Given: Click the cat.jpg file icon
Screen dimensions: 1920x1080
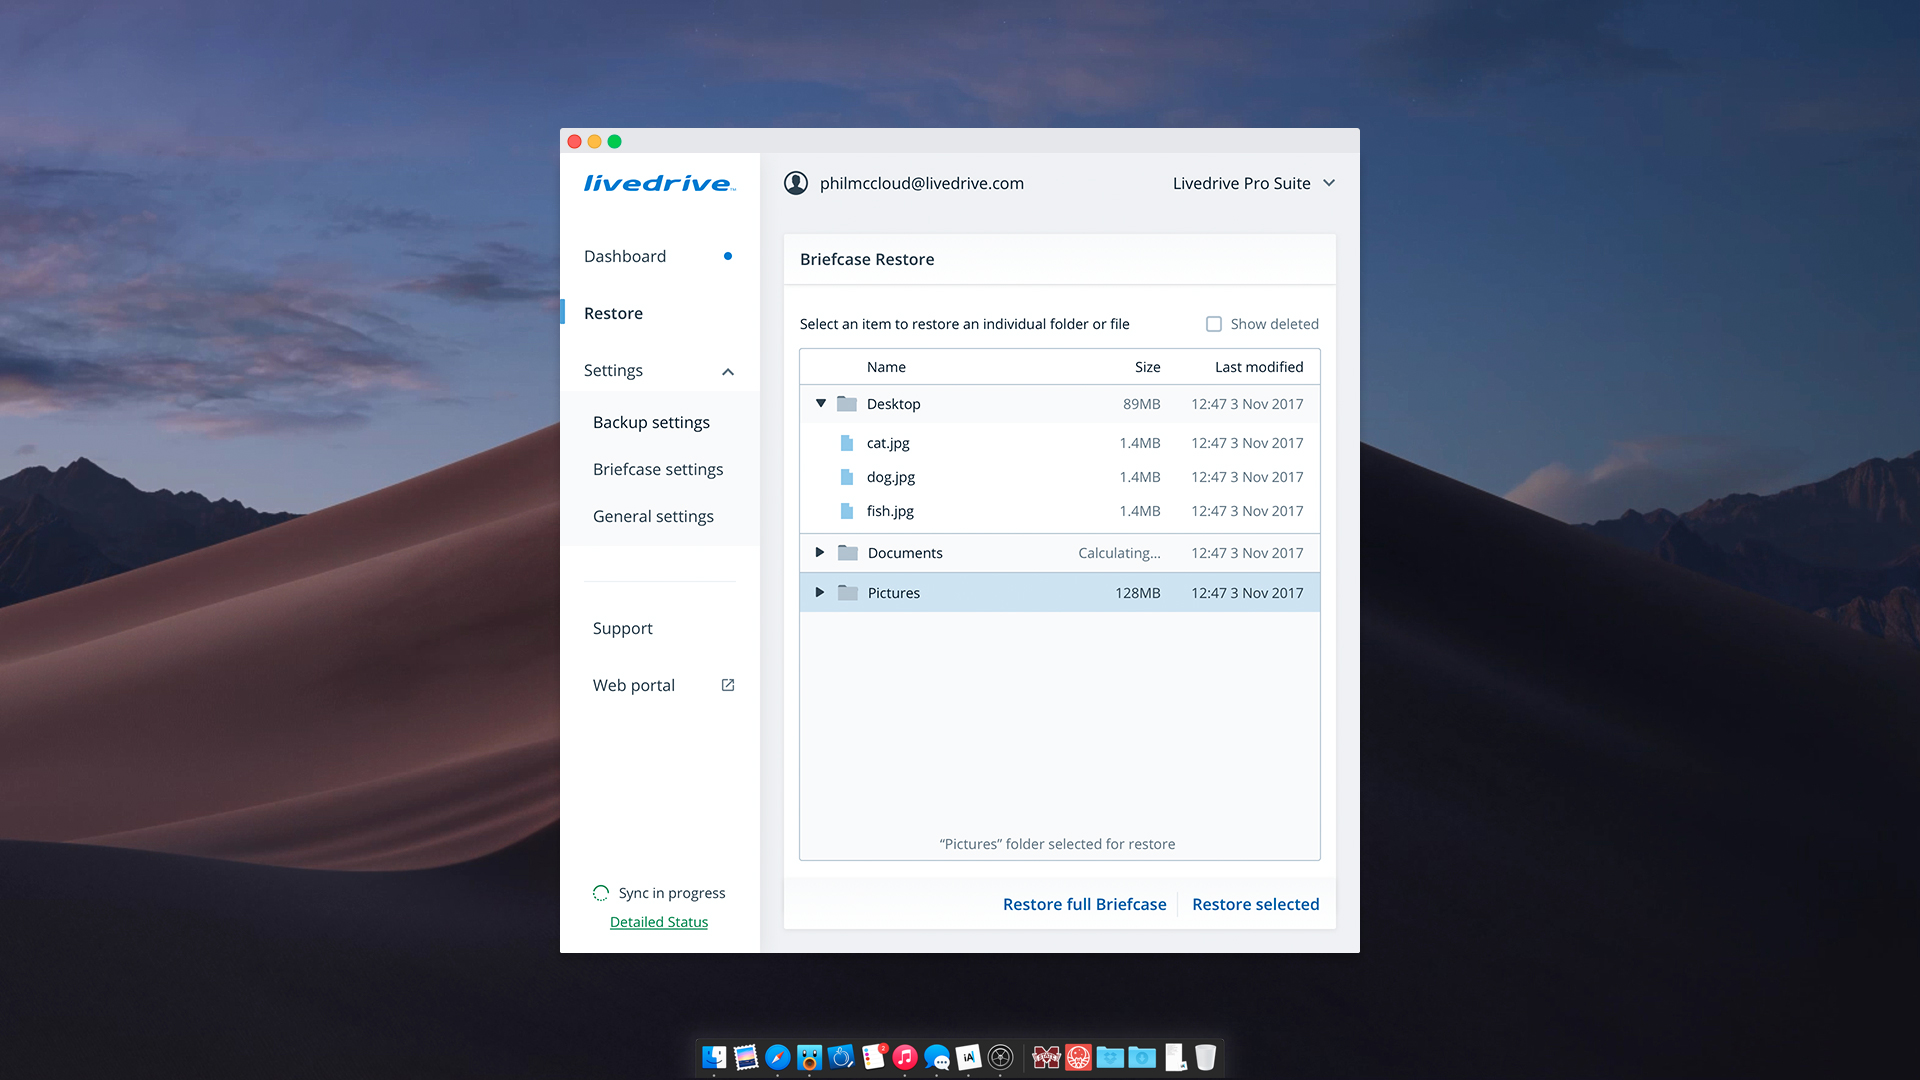Looking at the screenshot, I should (x=847, y=443).
